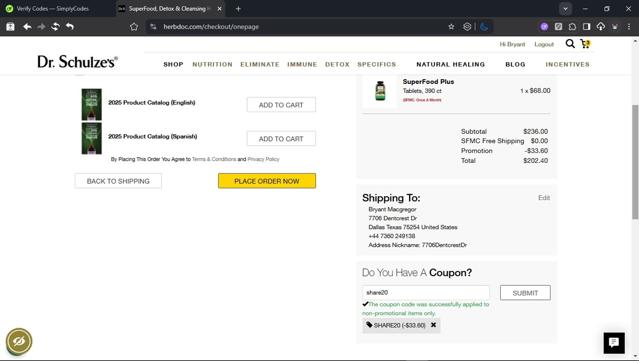Bookmark this page with the star icon

click(451, 26)
